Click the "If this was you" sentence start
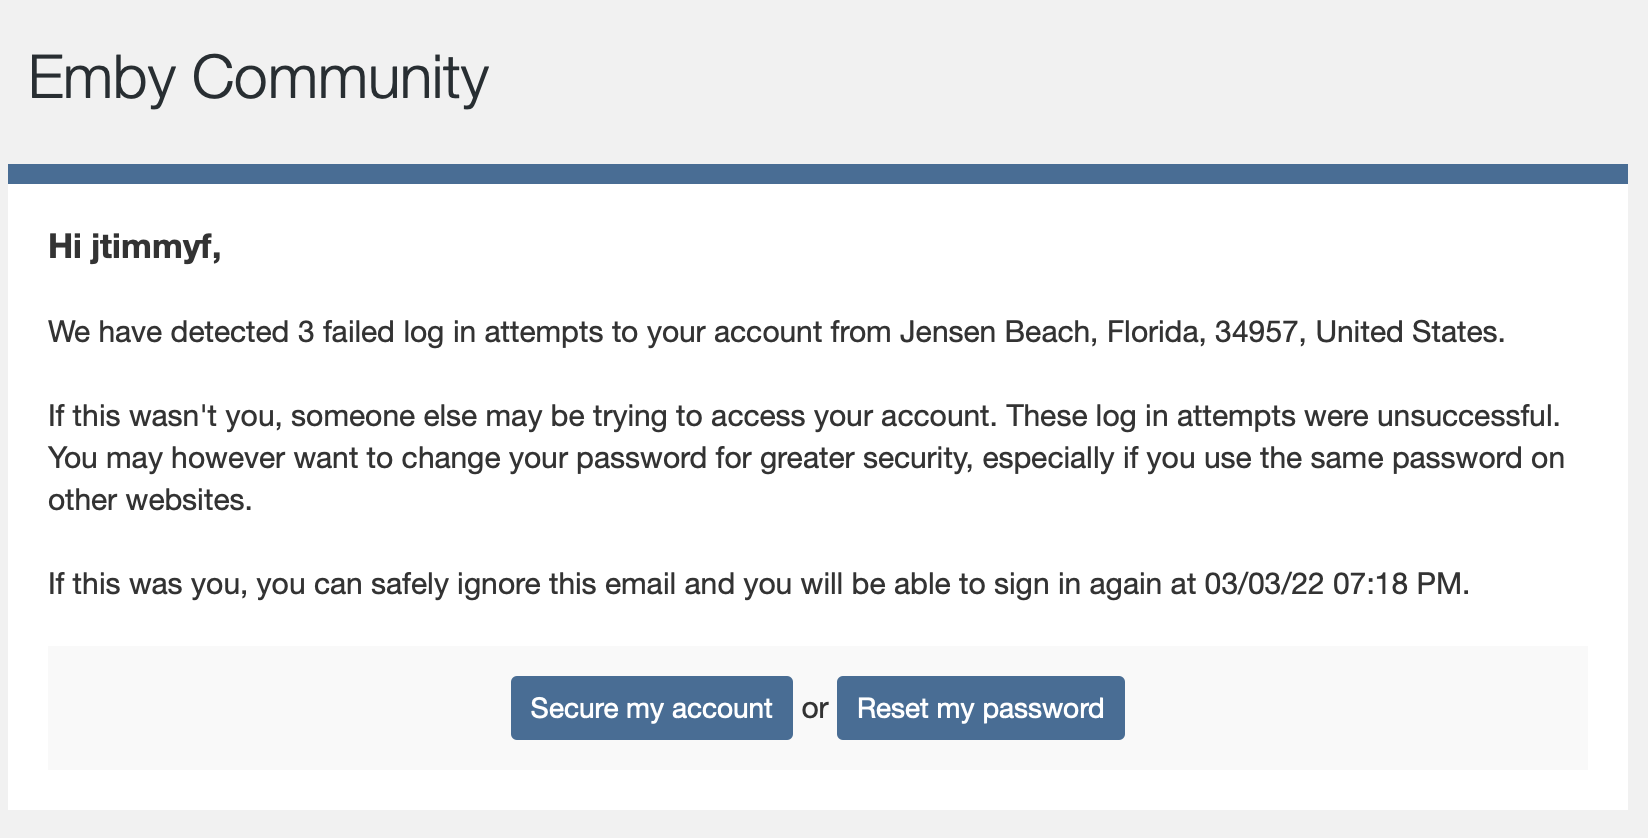Image resolution: width=1648 pixels, height=838 pixels. (x=146, y=584)
